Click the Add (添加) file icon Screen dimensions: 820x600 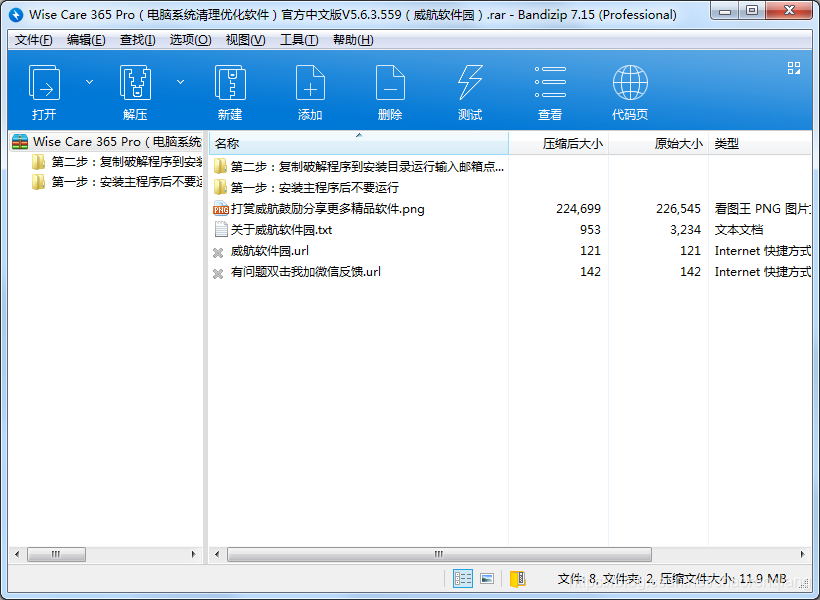pos(310,83)
